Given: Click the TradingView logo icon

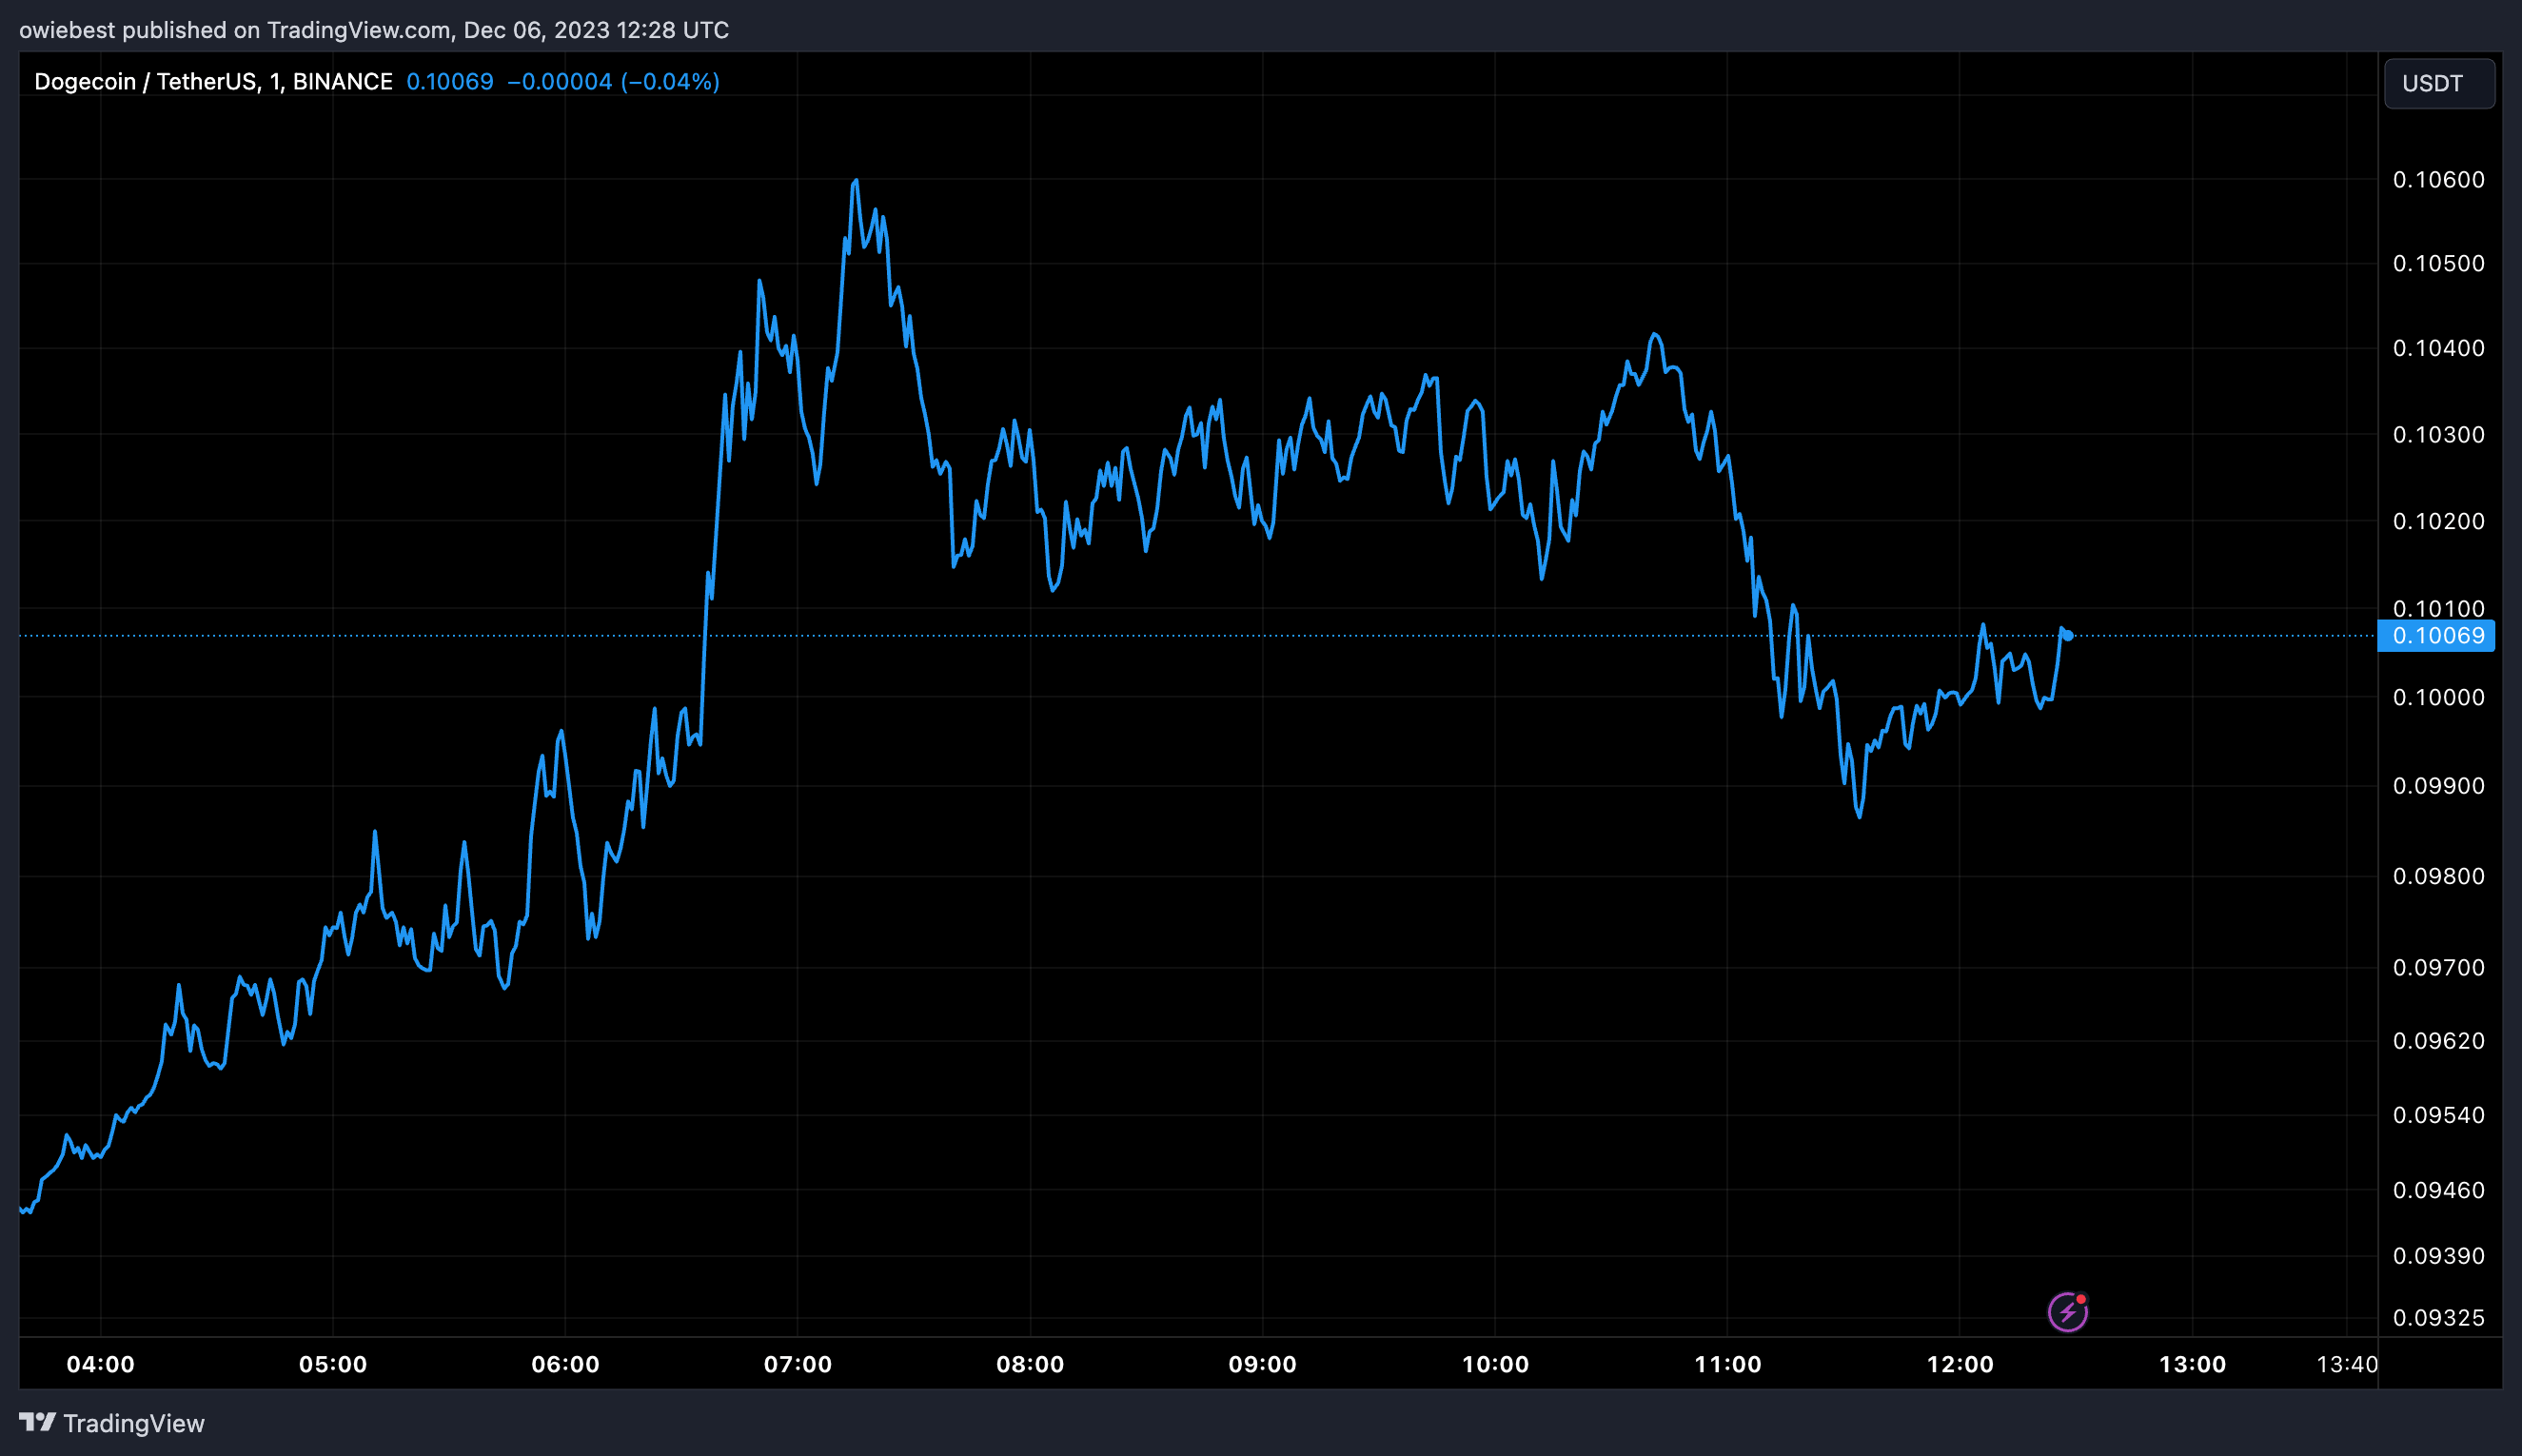Looking at the screenshot, I should click(x=37, y=1422).
